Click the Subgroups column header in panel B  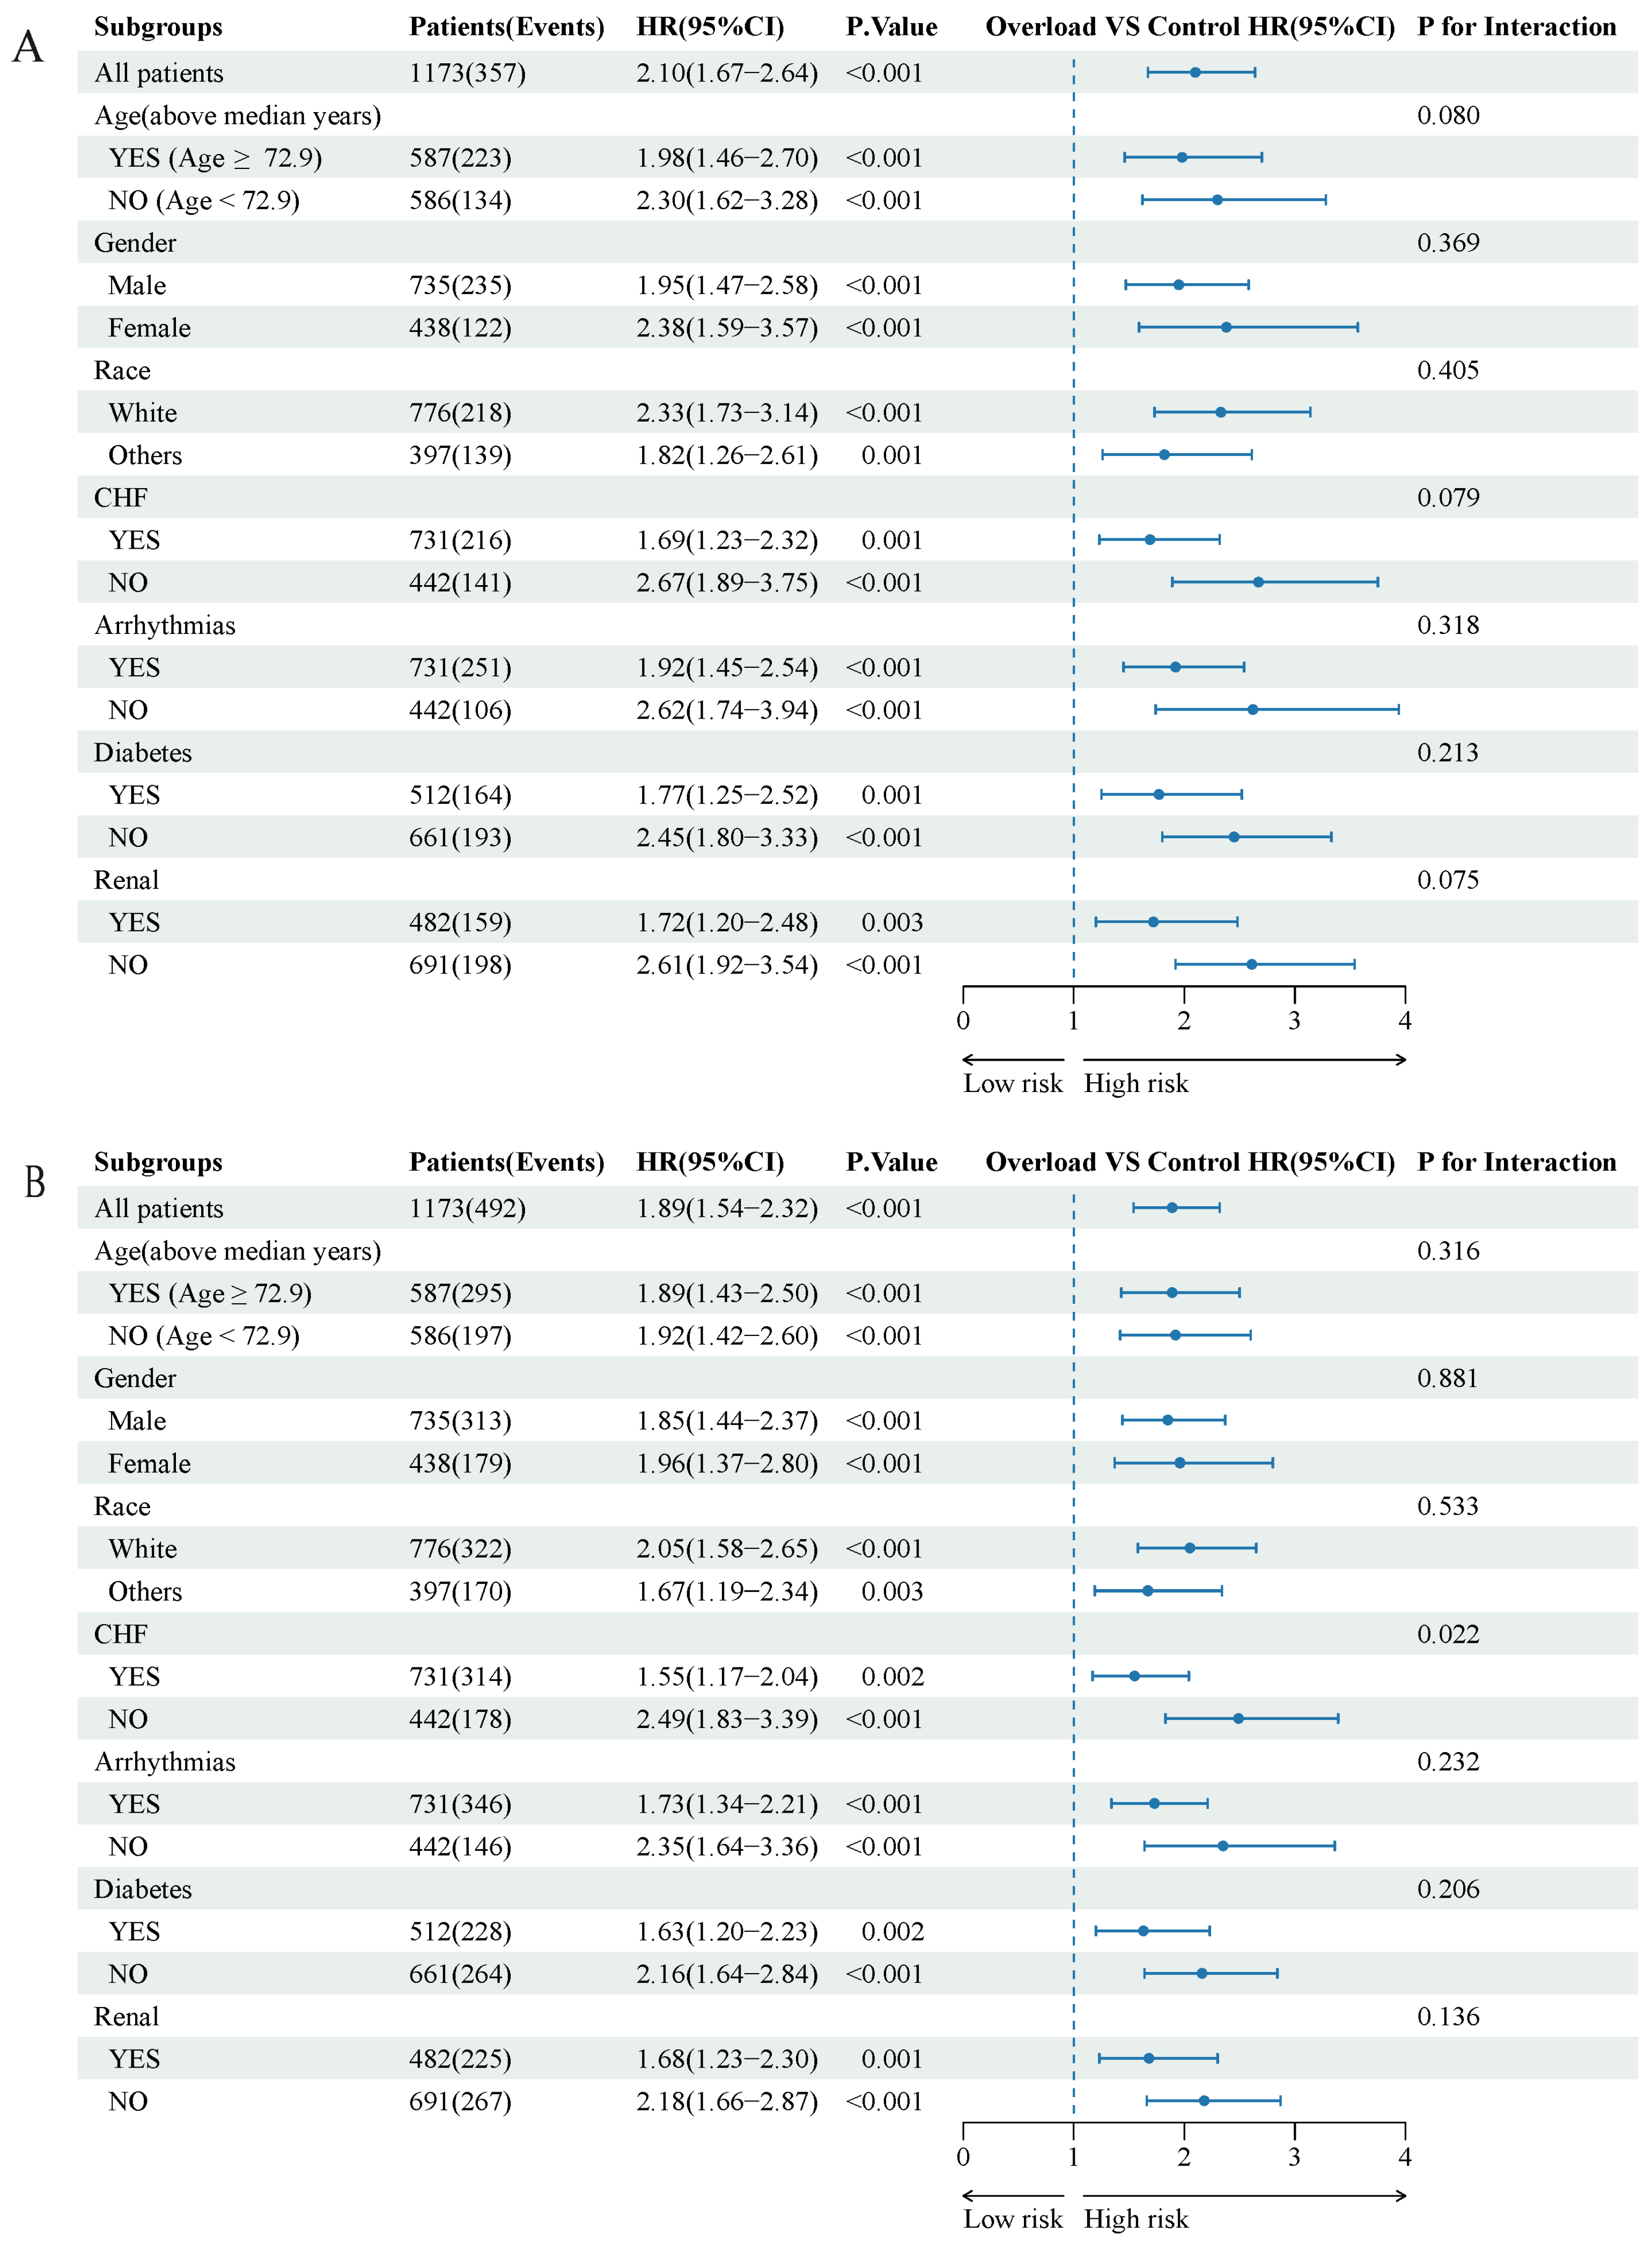point(158,1162)
